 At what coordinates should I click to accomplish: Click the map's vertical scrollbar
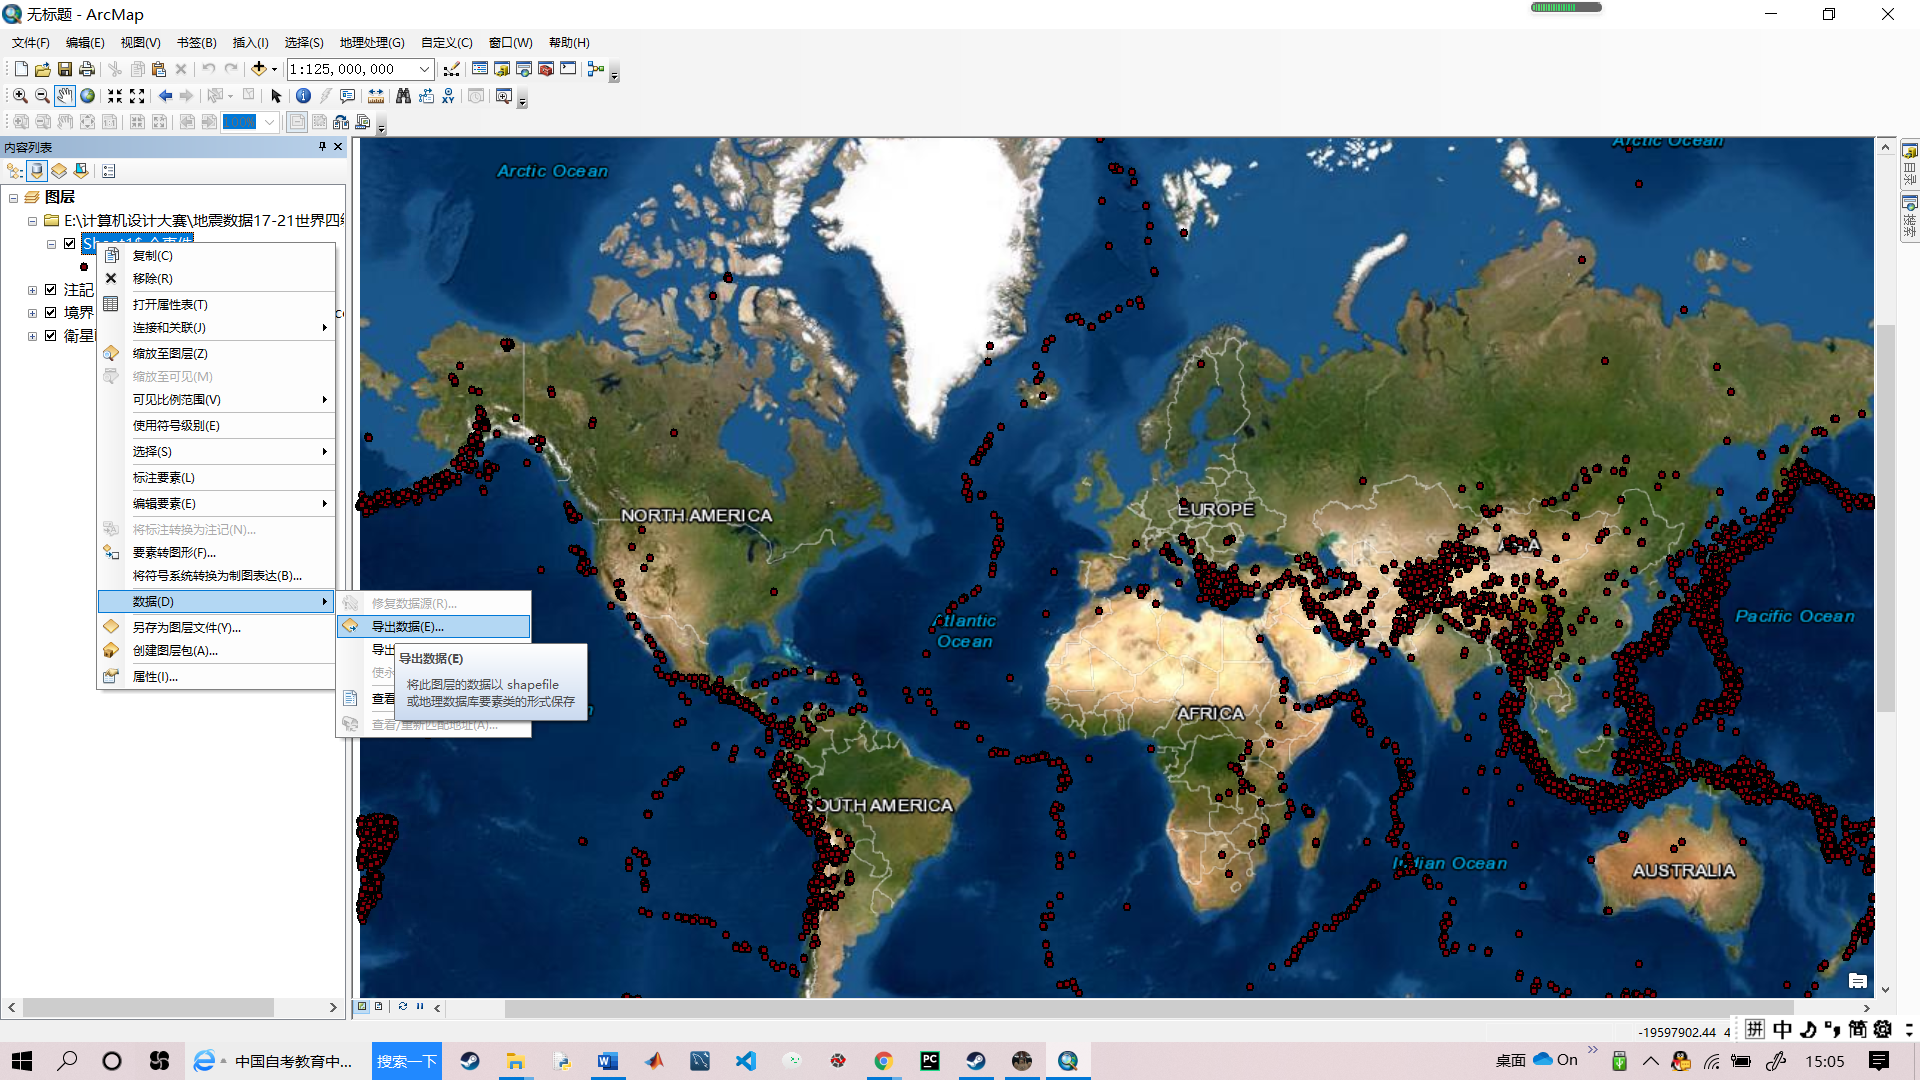1885,518
